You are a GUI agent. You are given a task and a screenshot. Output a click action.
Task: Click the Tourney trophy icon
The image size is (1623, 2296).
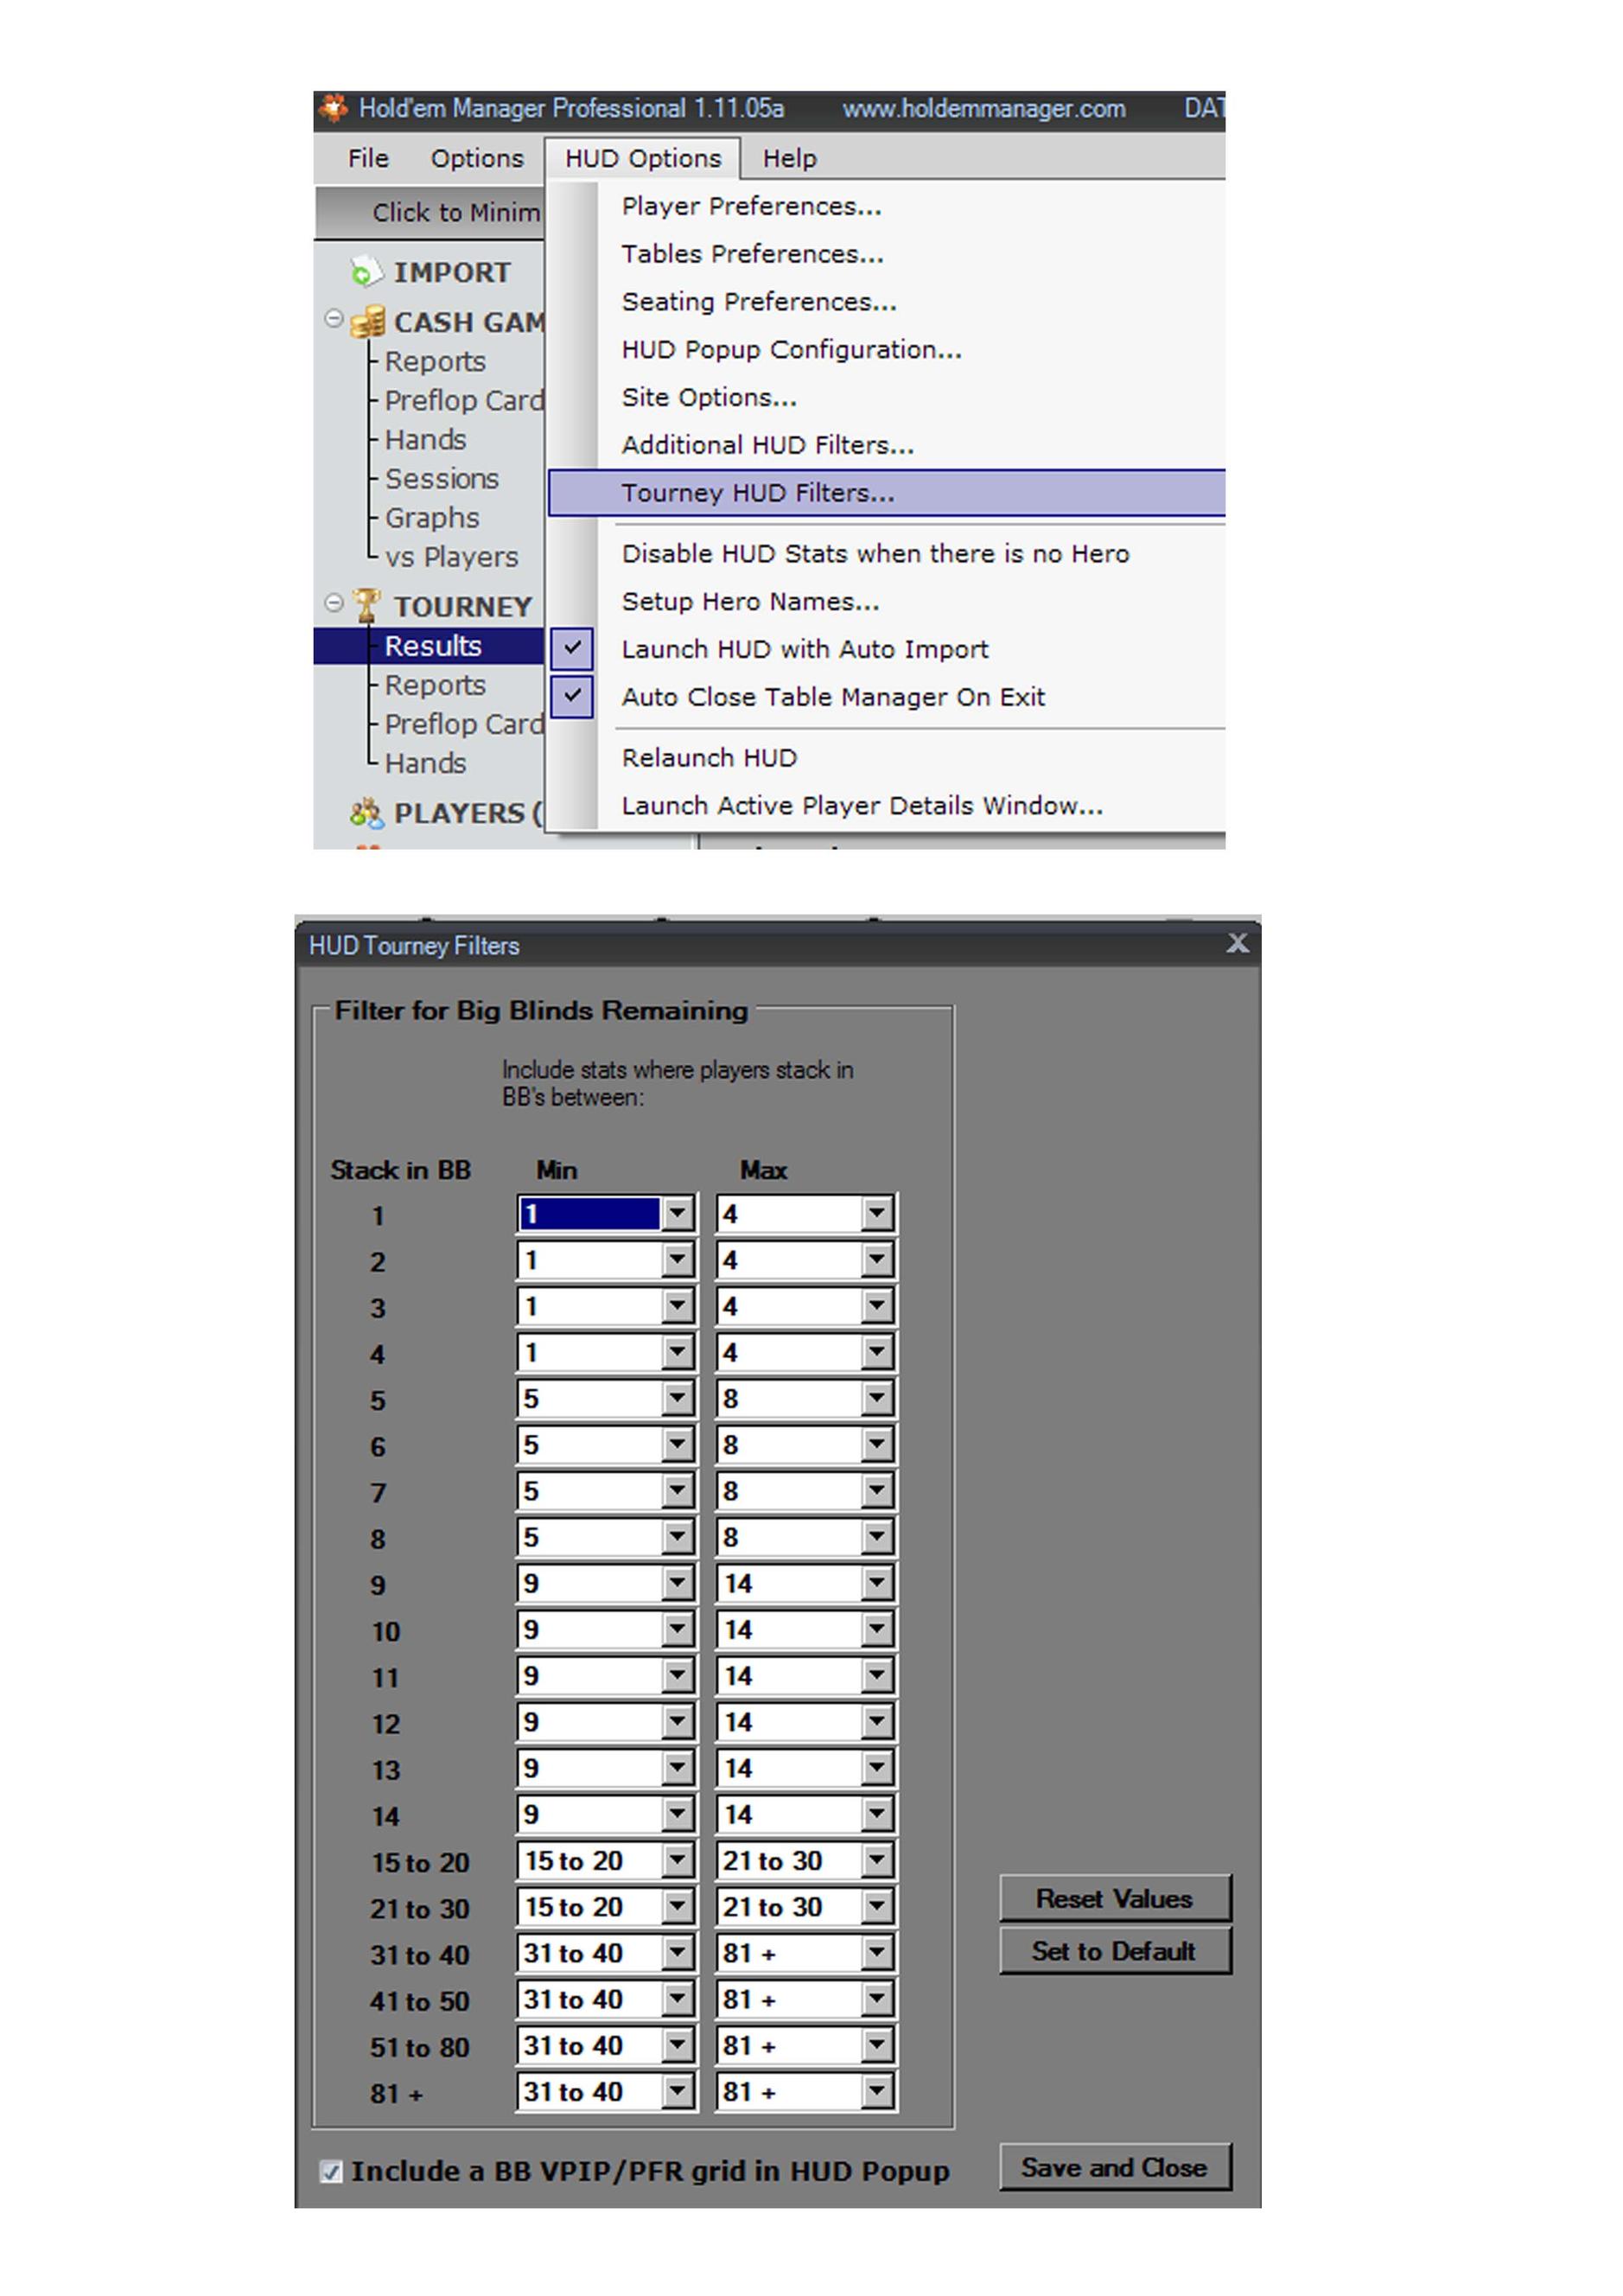click(367, 605)
